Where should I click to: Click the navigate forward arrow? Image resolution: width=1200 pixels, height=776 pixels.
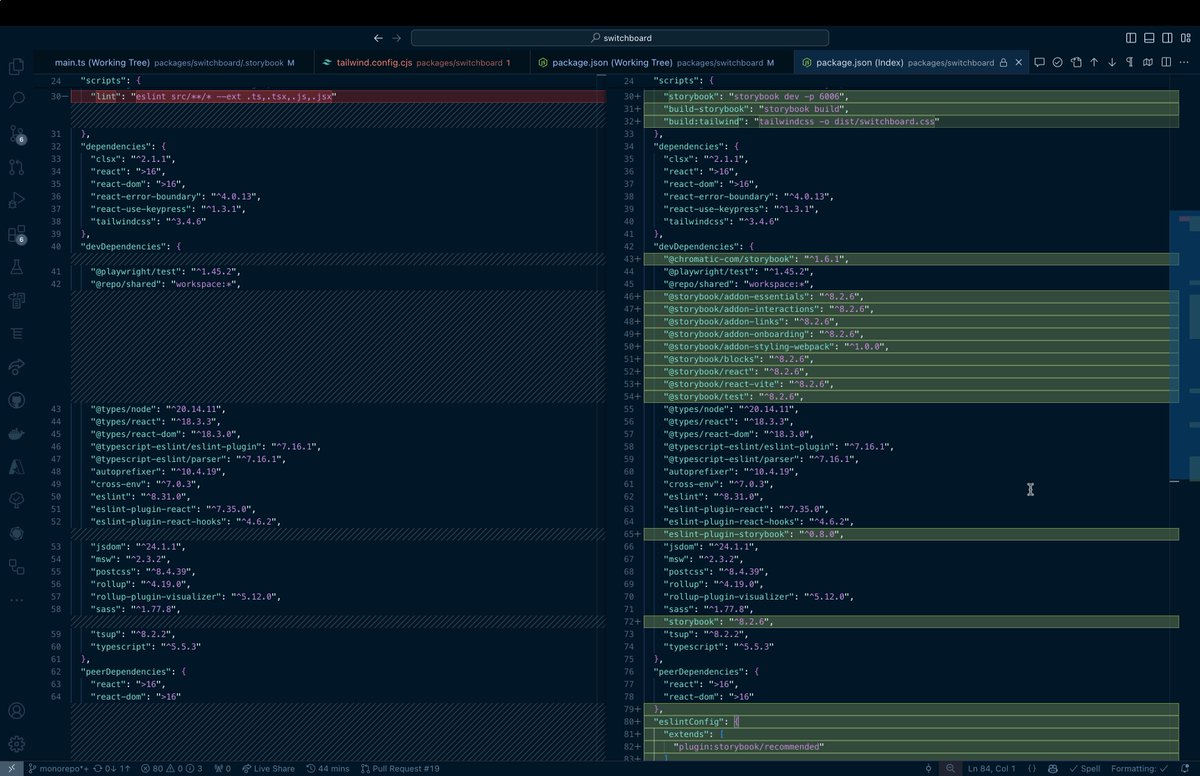click(397, 38)
